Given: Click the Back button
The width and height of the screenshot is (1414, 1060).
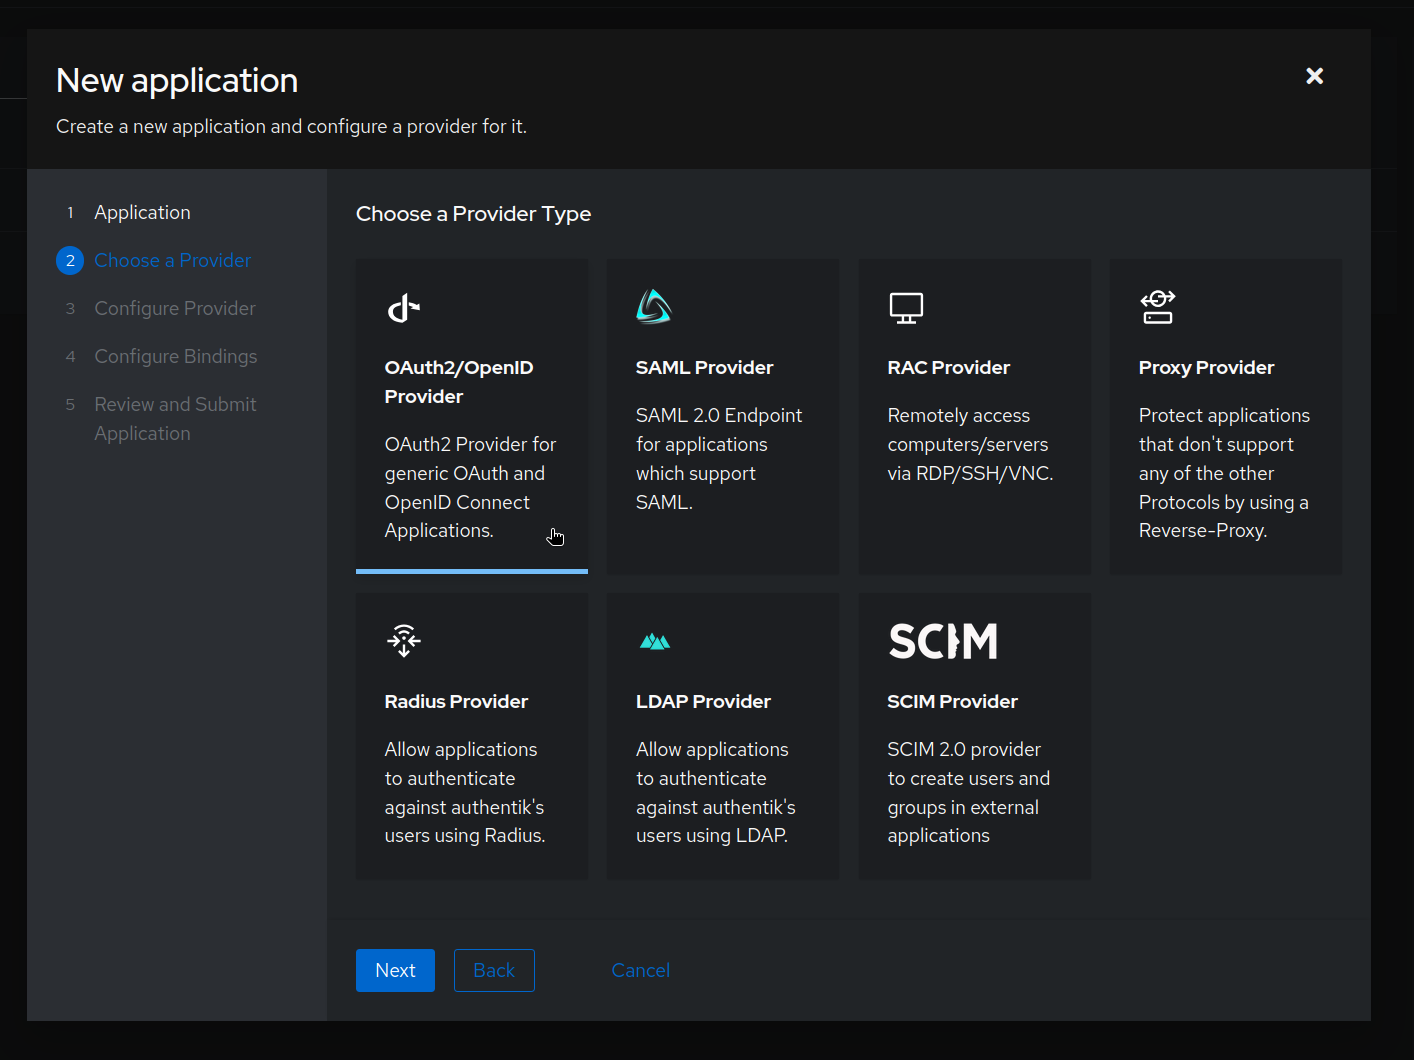Looking at the screenshot, I should coord(494,970).
